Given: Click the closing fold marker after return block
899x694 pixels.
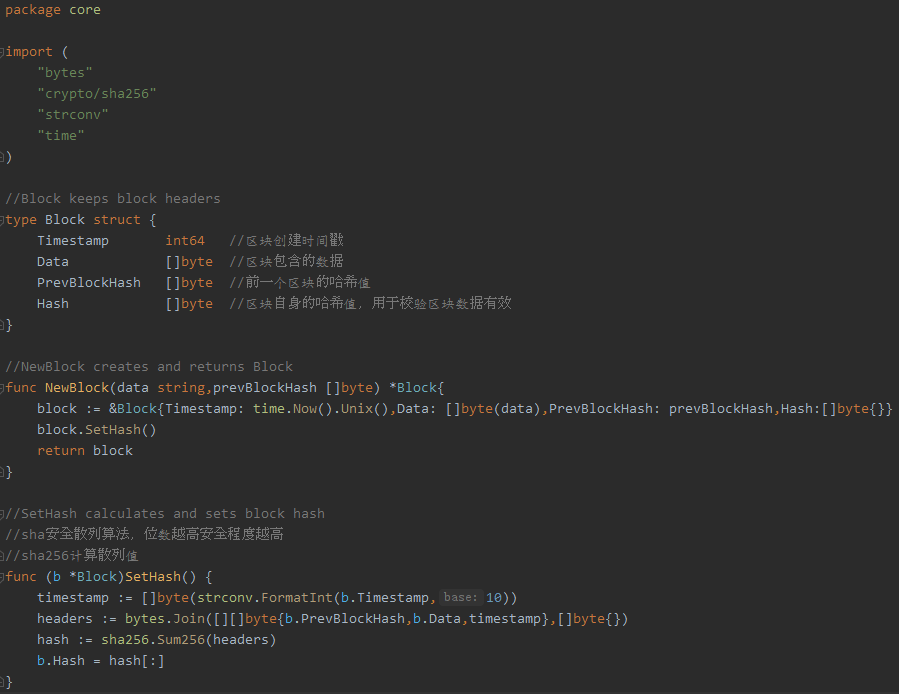Looking at the screenshot, I should pyautogui.click(x=2, y=471).
